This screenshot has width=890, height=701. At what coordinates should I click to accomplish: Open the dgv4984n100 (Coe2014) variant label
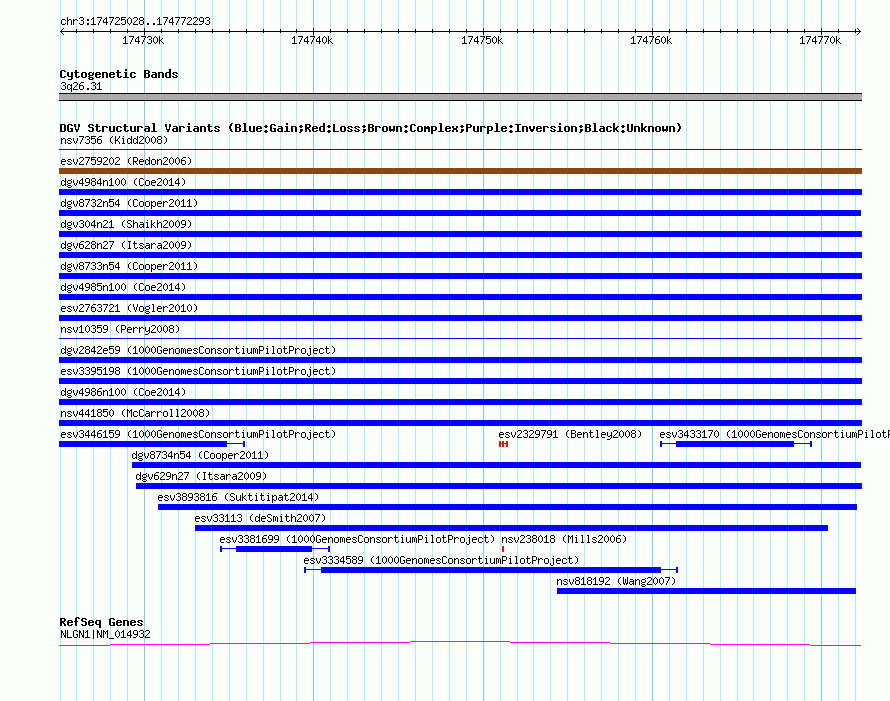123,182
